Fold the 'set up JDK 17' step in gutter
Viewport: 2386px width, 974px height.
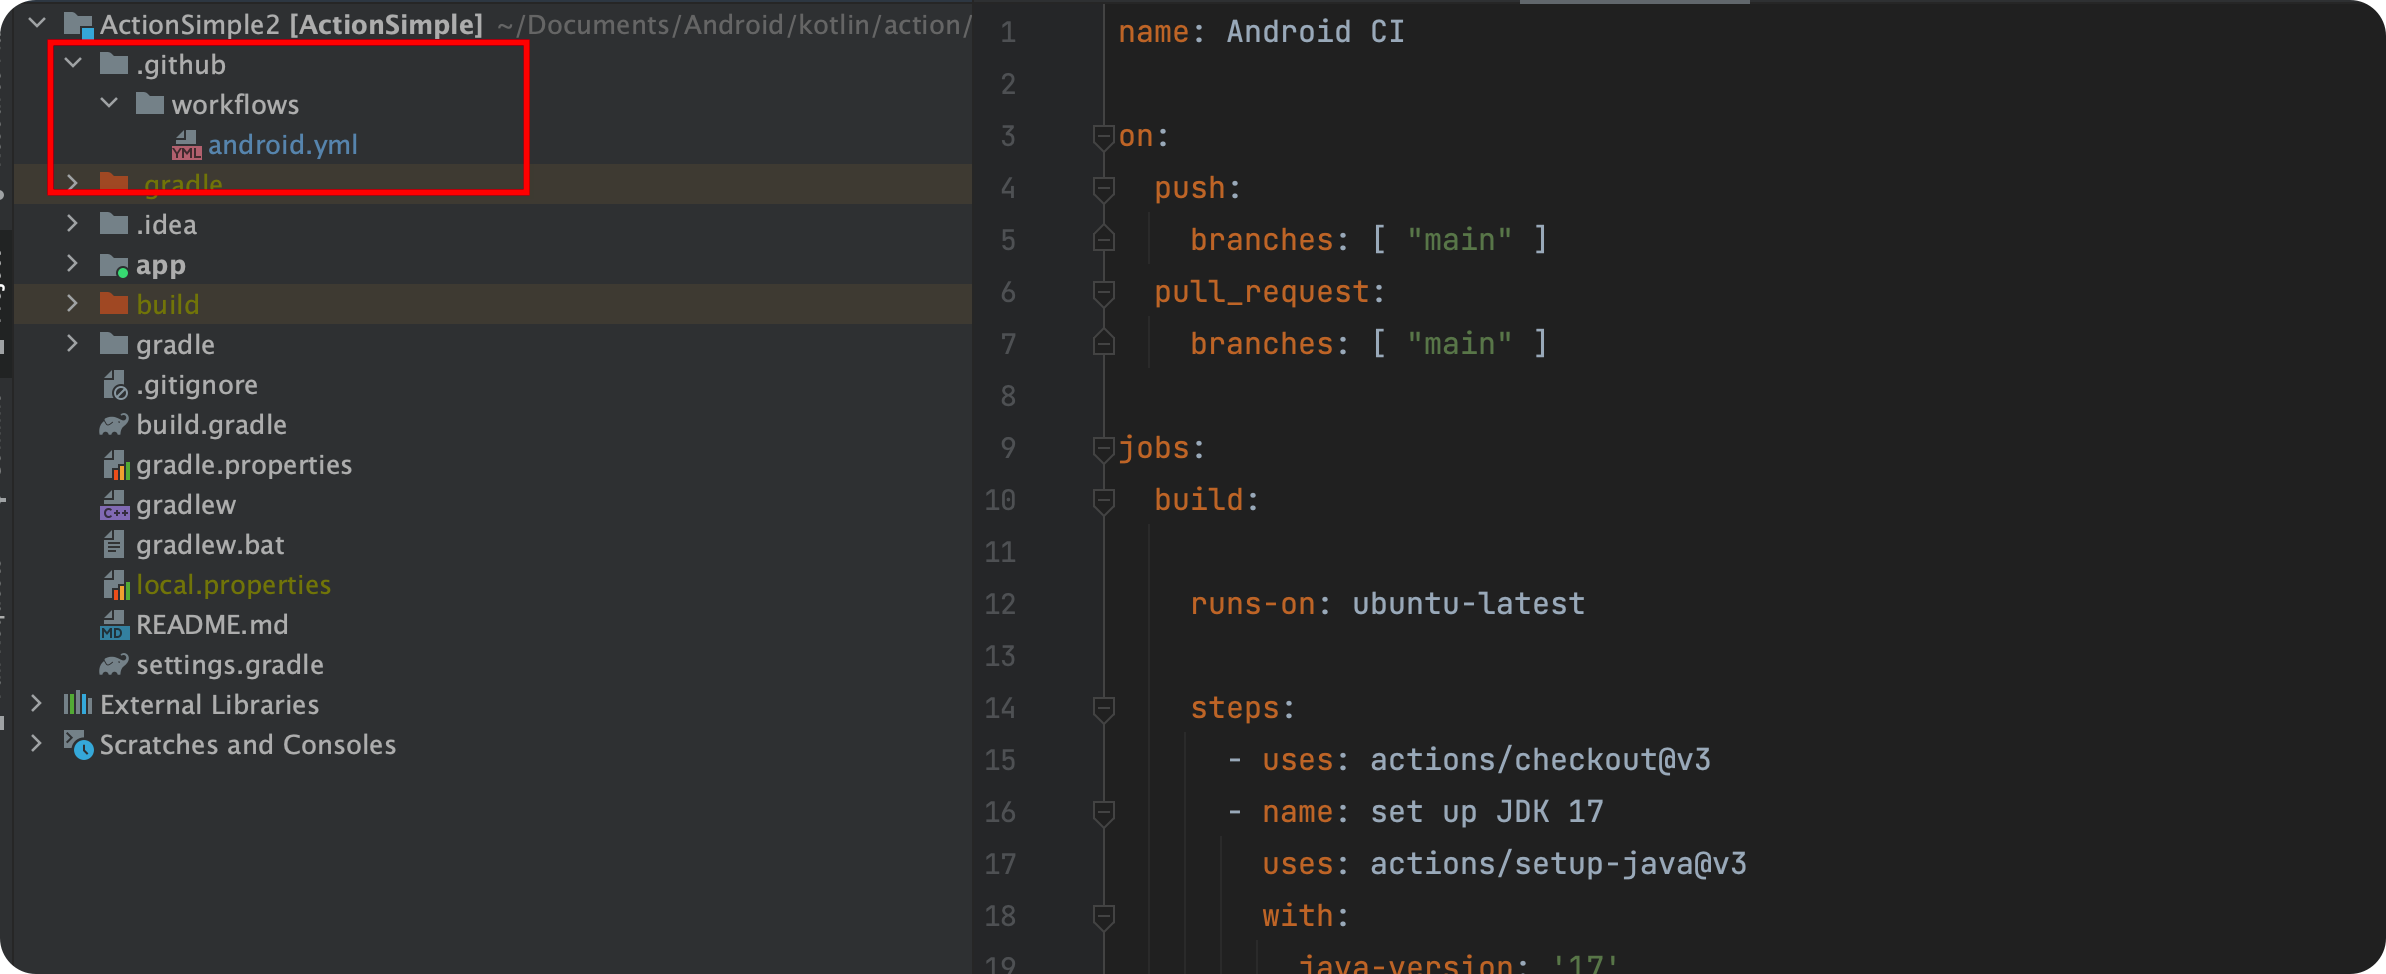click(x=1104, y=813)
